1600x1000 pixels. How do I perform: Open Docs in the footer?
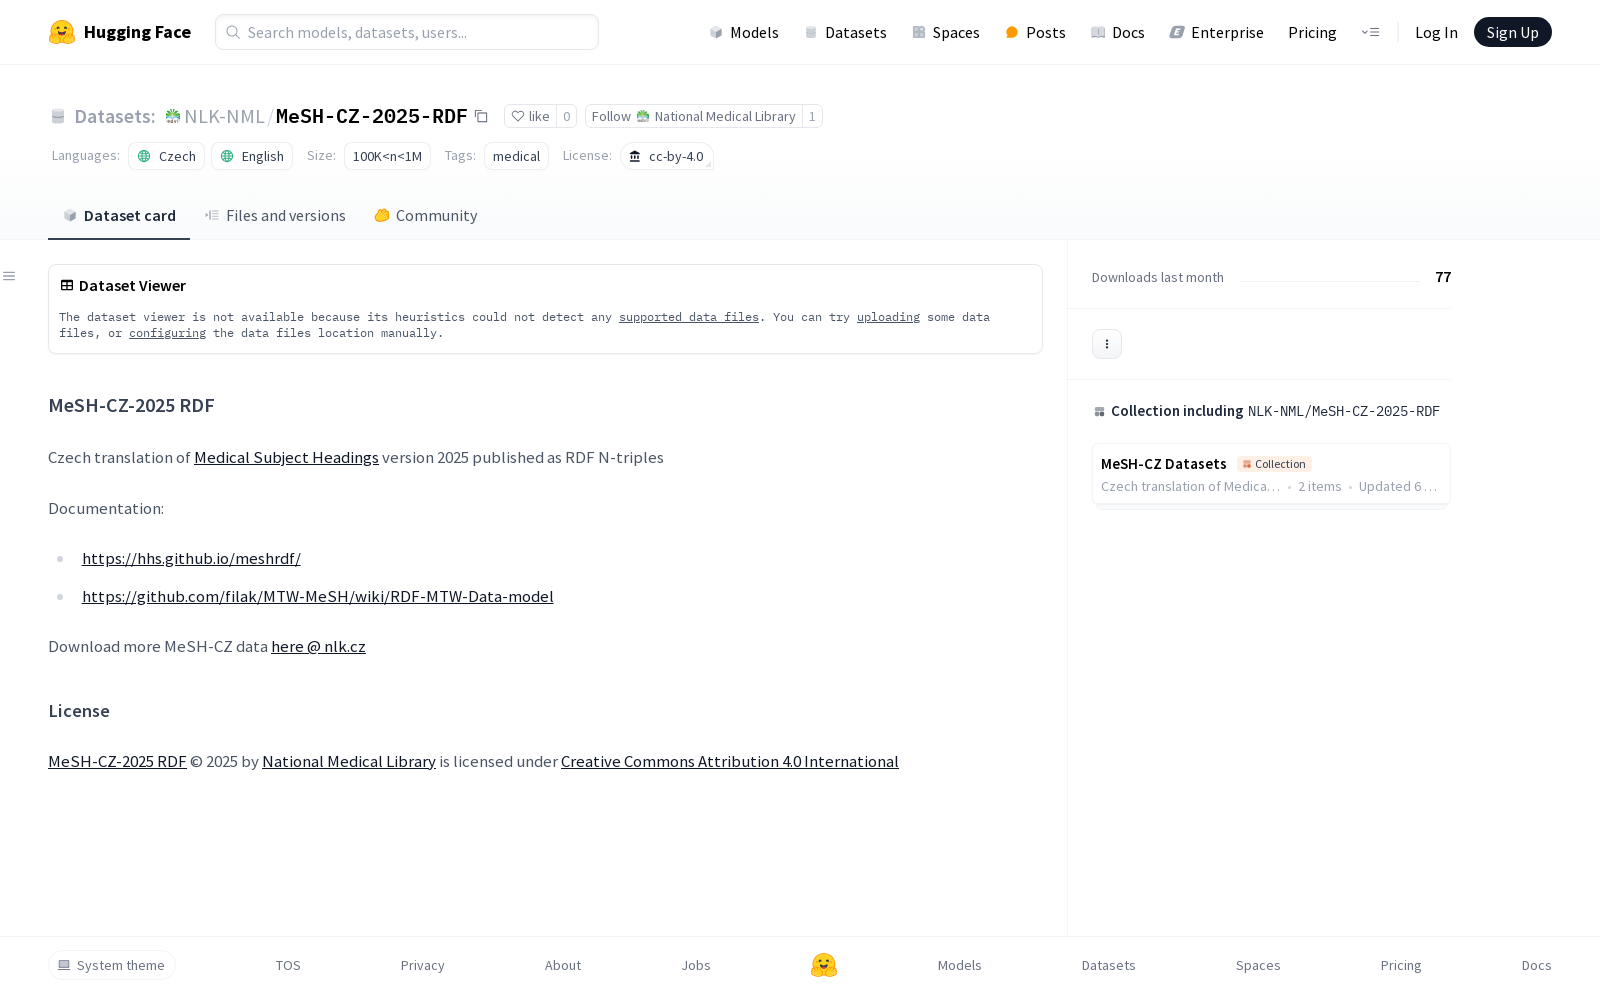[x=1537, y=965]
